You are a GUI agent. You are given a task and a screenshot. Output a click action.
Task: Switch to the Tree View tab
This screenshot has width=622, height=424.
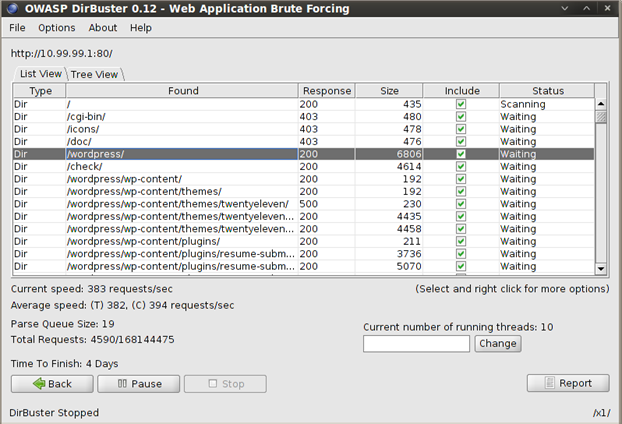click(x=95, y=74)
